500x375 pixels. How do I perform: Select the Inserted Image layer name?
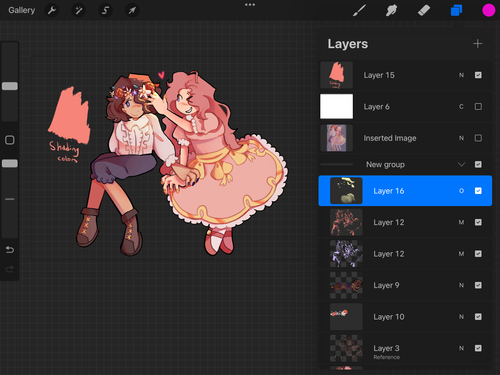click(390, 138)
